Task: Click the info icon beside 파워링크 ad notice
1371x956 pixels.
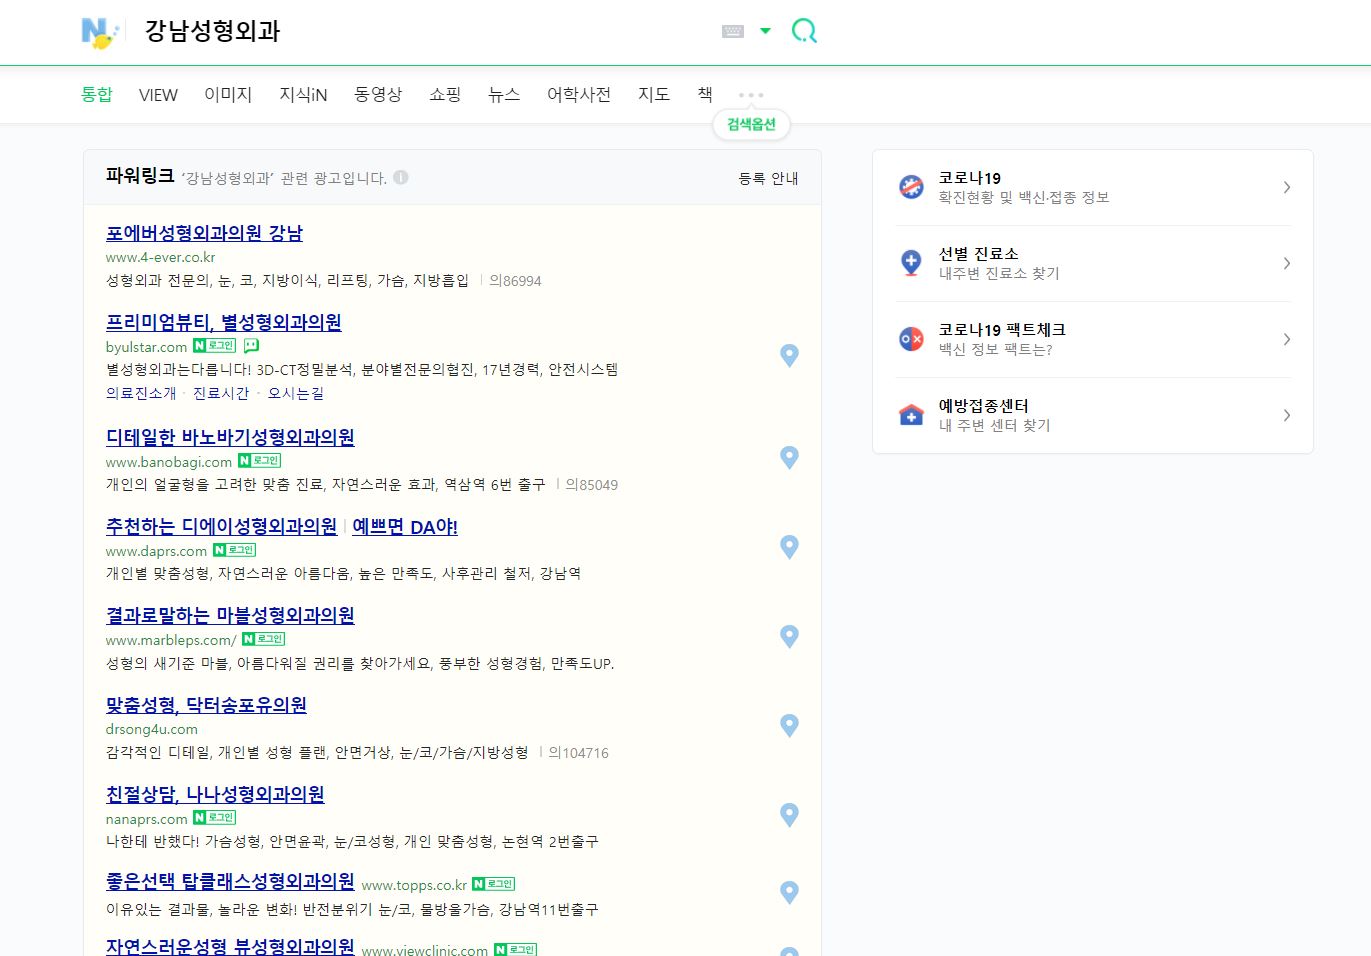Action: 401,178
